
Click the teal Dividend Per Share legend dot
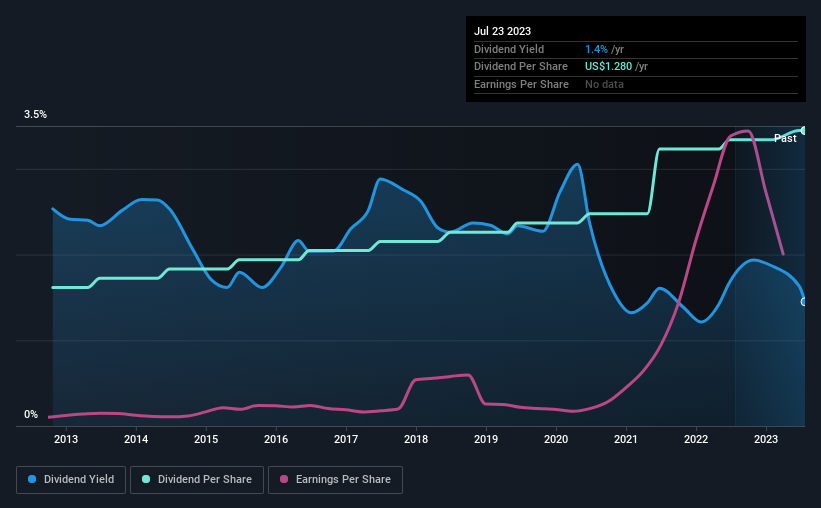pos(146,479)
